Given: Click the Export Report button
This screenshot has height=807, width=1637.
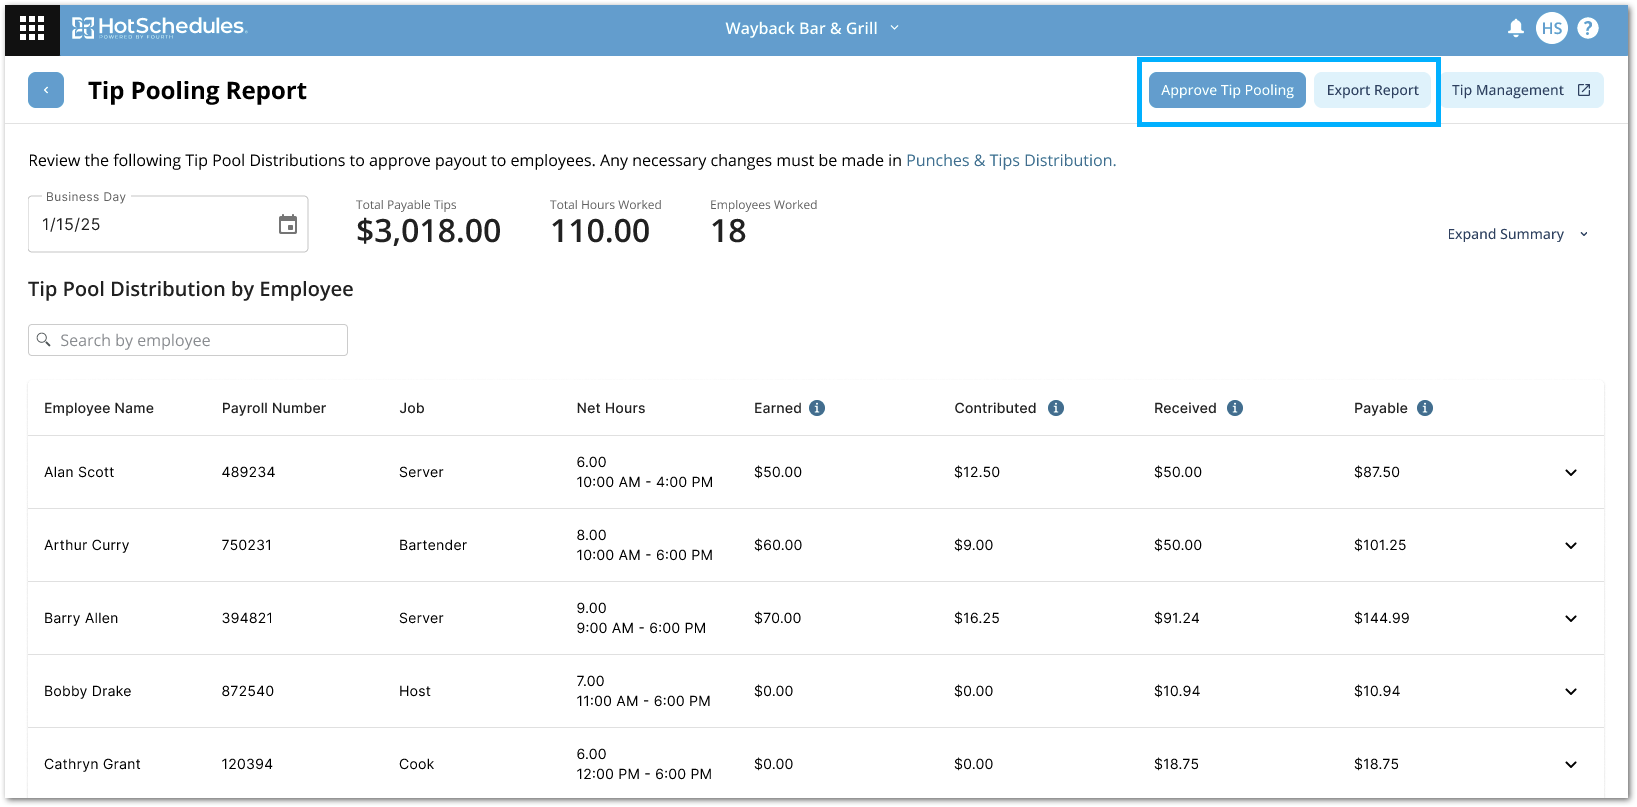Looking at the screenshot, I should coord(1372,90).
